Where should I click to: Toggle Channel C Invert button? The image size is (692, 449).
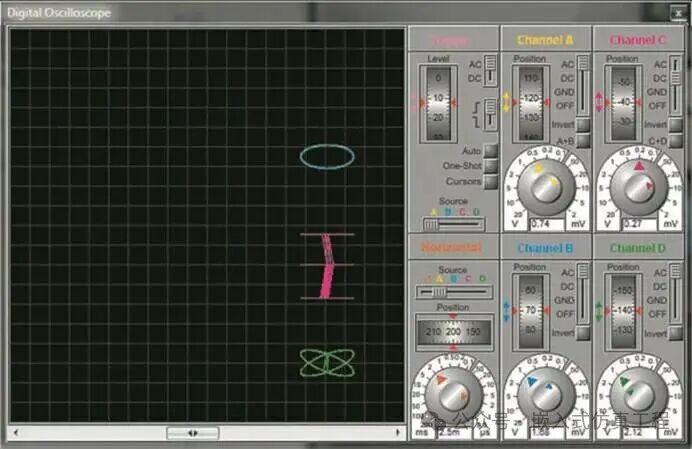tap(675, 125)
